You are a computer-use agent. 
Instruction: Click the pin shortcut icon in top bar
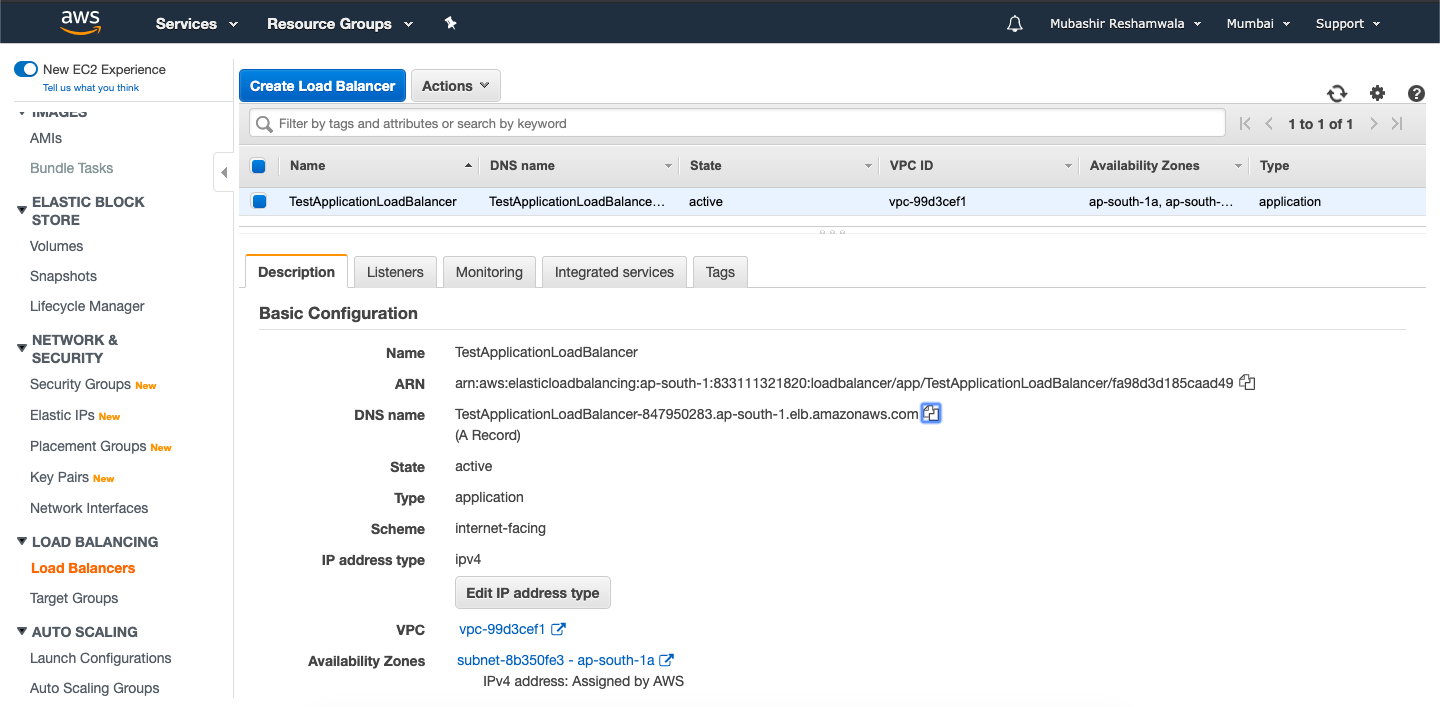pos(451,23)
